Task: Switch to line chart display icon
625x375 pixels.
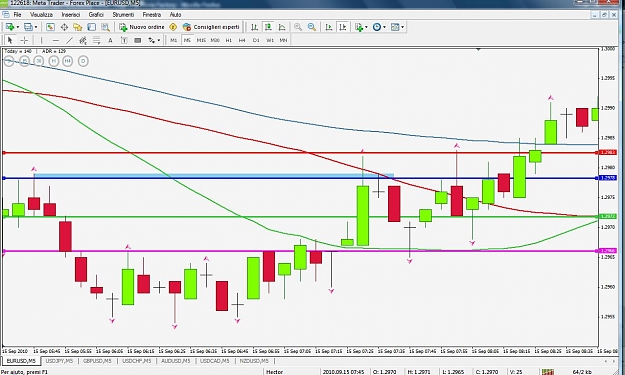Action: click(282, 27)
